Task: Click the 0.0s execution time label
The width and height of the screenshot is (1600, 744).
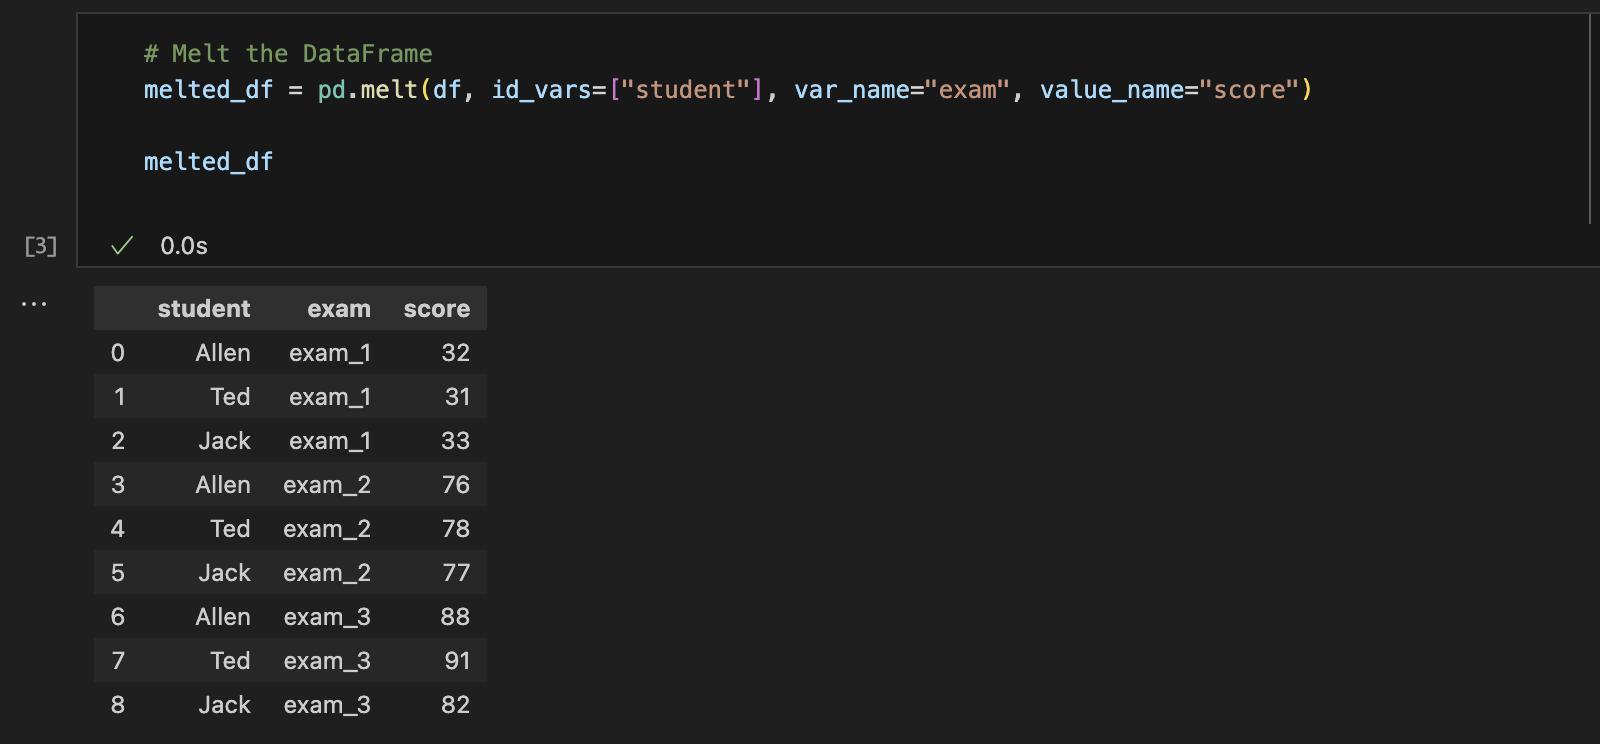Action: point(184,246)
